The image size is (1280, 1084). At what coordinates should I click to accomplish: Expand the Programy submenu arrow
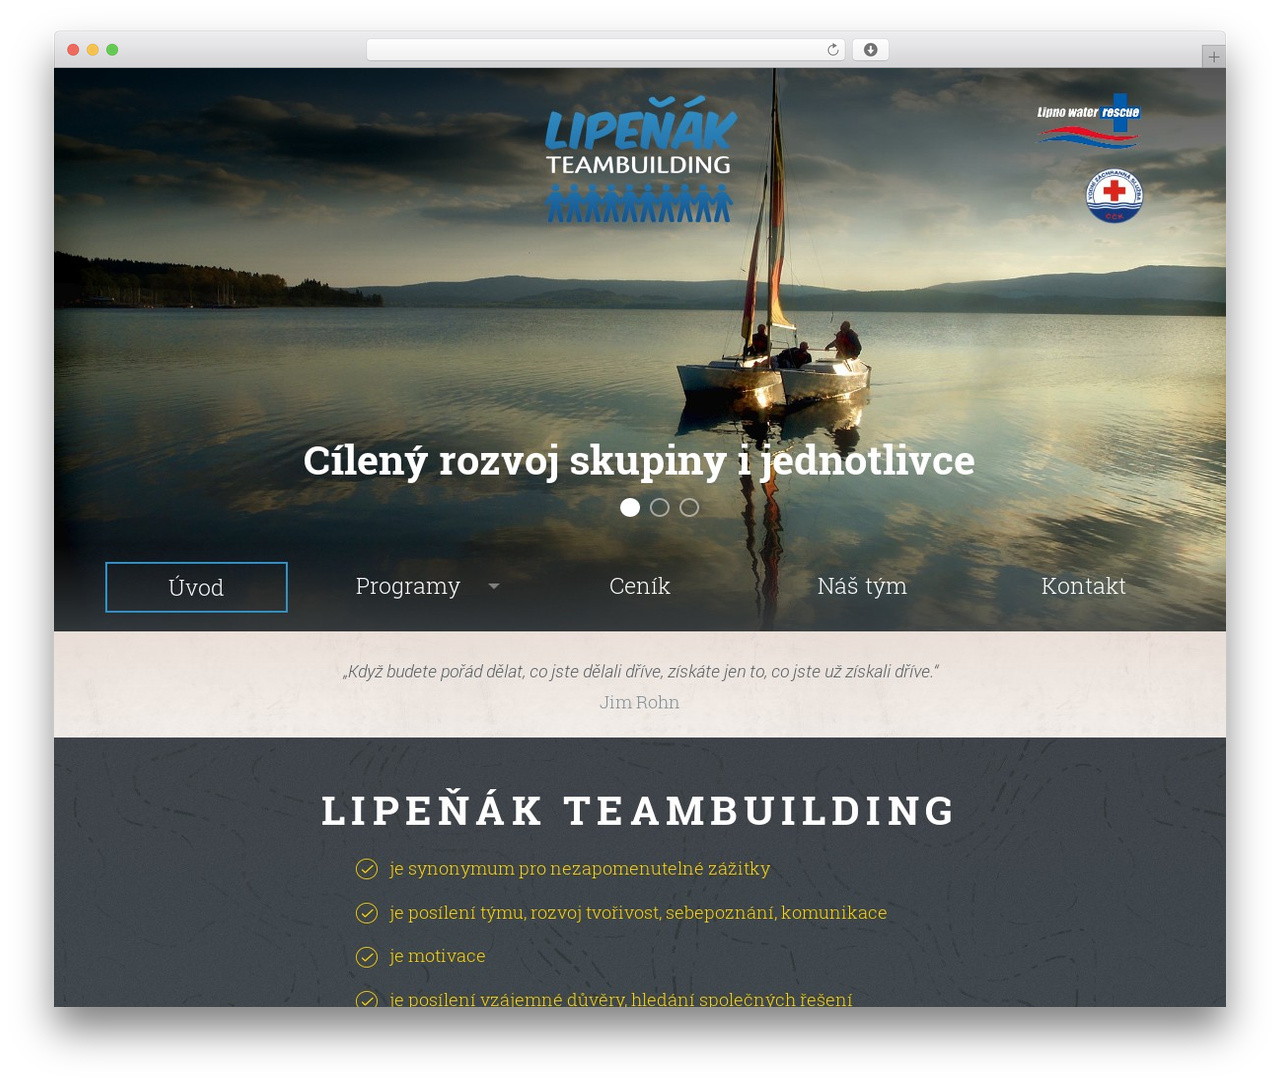click(493, 586)
